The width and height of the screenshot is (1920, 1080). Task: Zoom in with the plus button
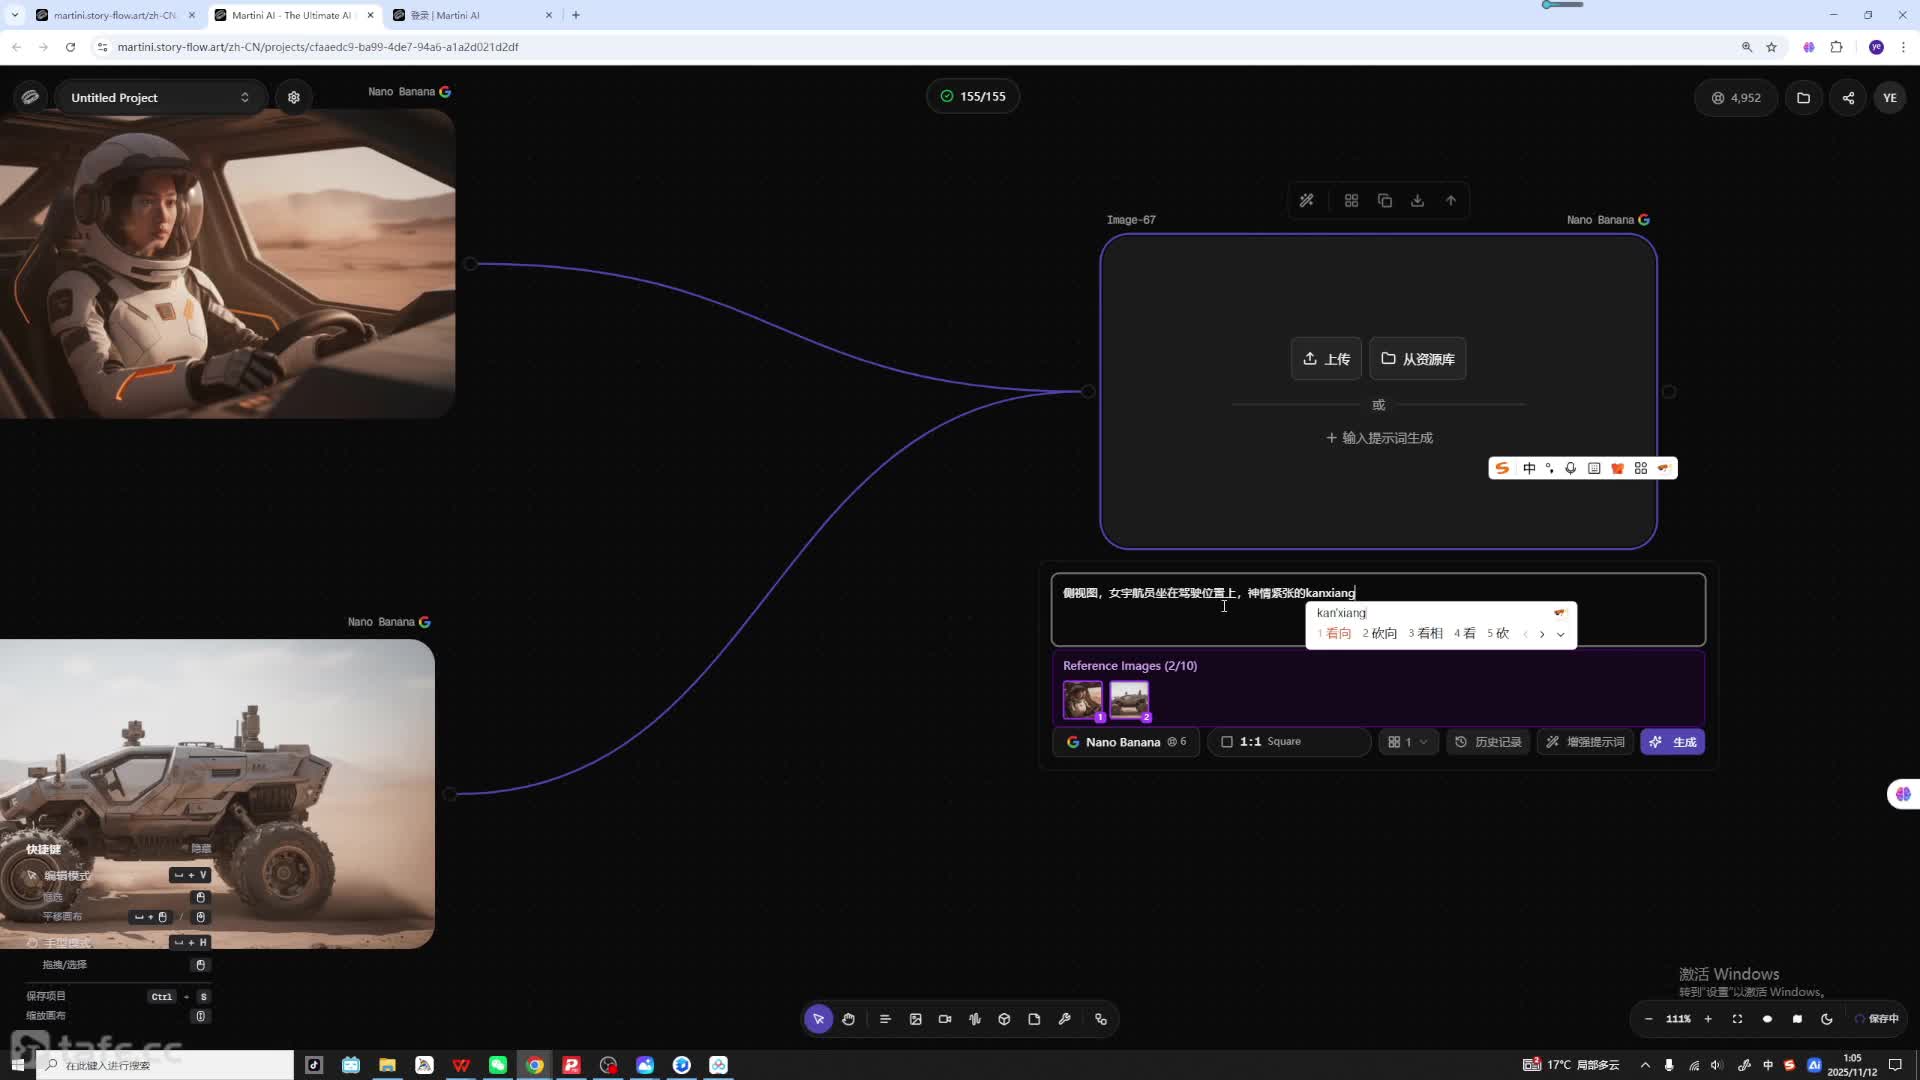pyautogui.click(x=1708, y=1019)
